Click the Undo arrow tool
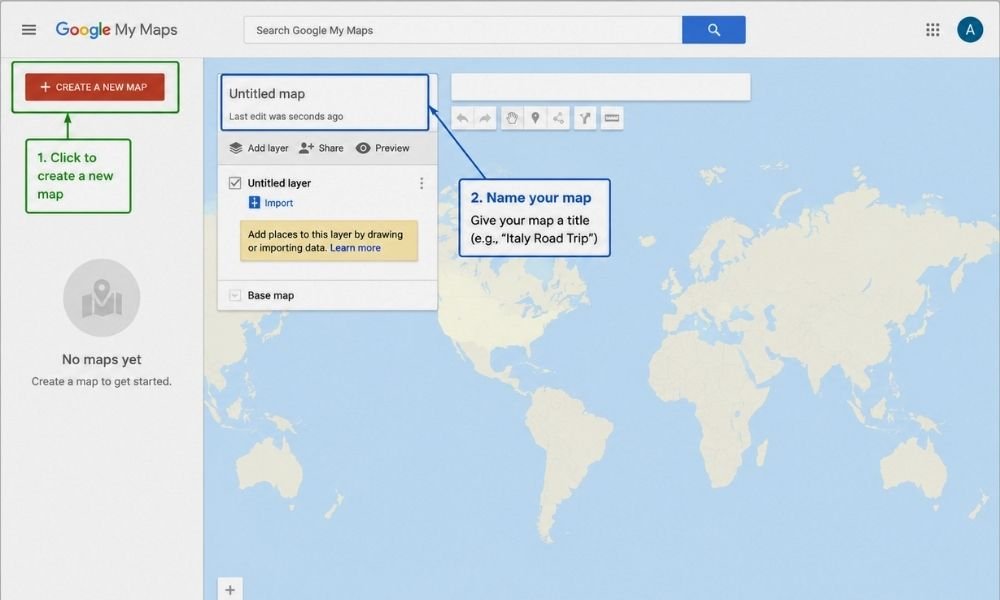The width and height of the screenshot is (1000, 600). [x=462, y=118]
